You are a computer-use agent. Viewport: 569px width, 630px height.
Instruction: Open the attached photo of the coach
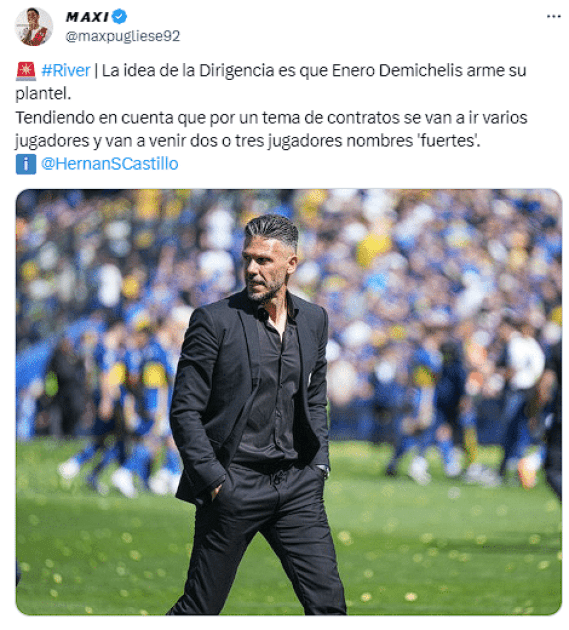point(289,402)
